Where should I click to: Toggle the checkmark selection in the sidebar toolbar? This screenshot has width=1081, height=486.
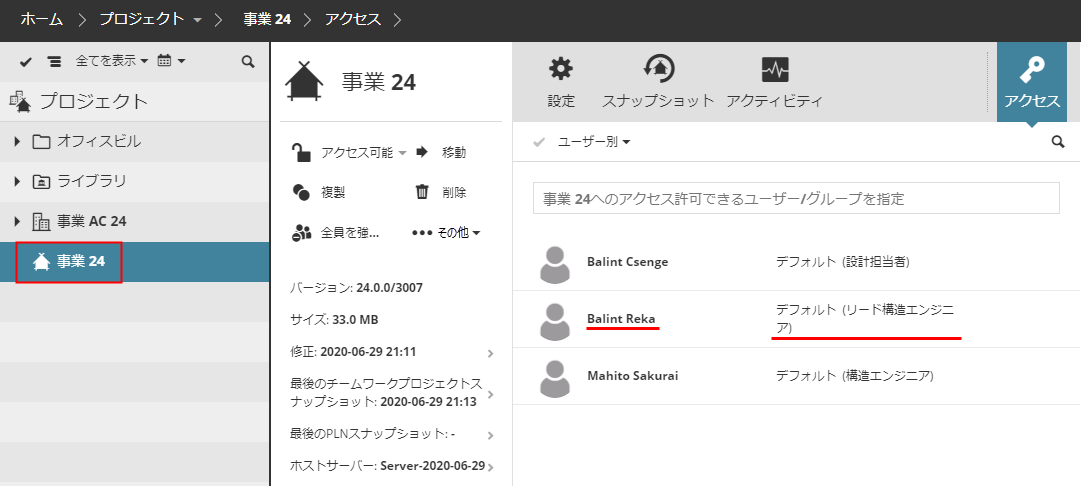pos(26,62)
